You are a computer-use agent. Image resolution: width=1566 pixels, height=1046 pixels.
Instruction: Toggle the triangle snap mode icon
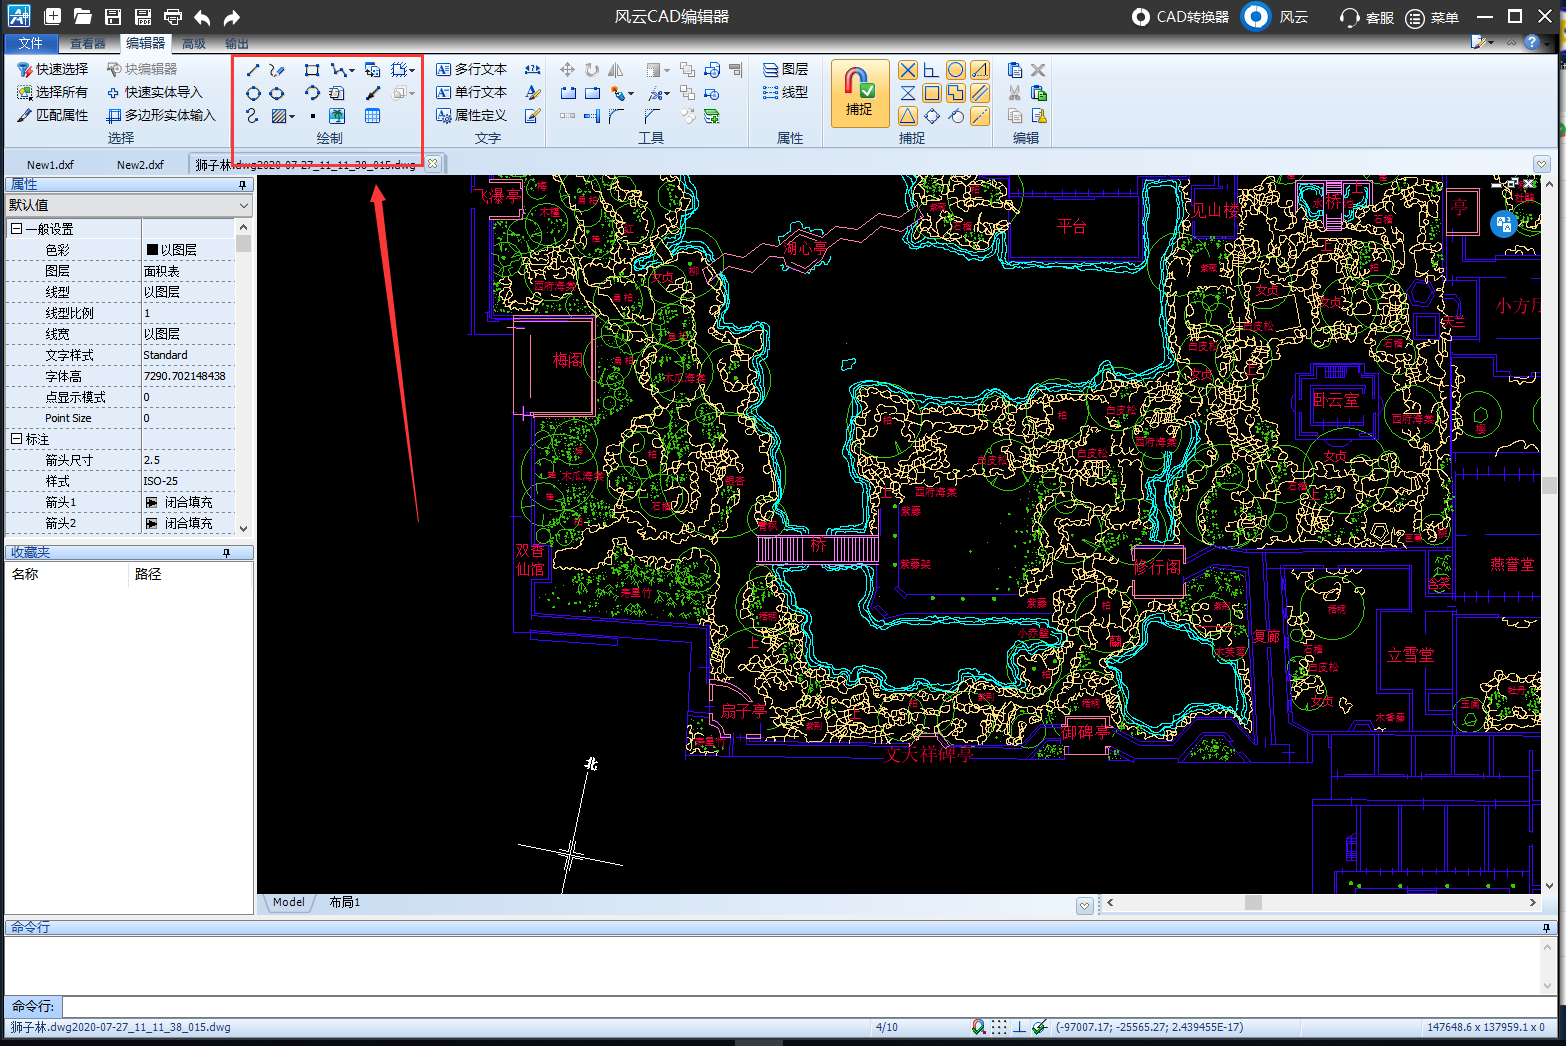pos(907,116)
